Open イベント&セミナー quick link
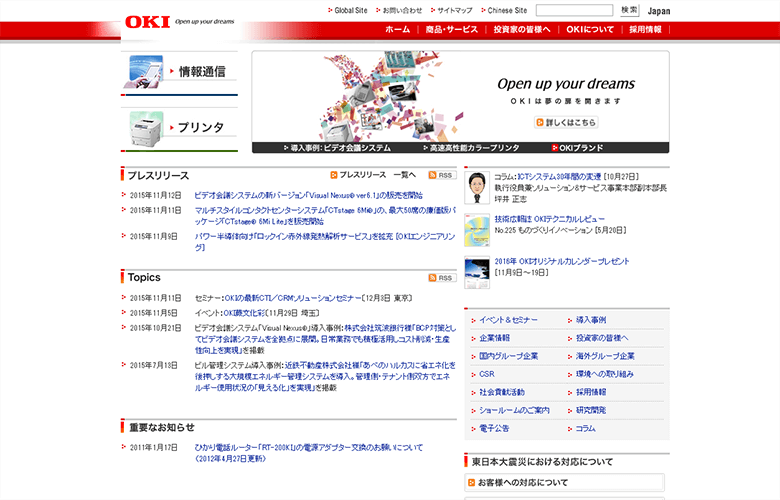The height and width of the screenshot is (500, 780). (508, 320)
